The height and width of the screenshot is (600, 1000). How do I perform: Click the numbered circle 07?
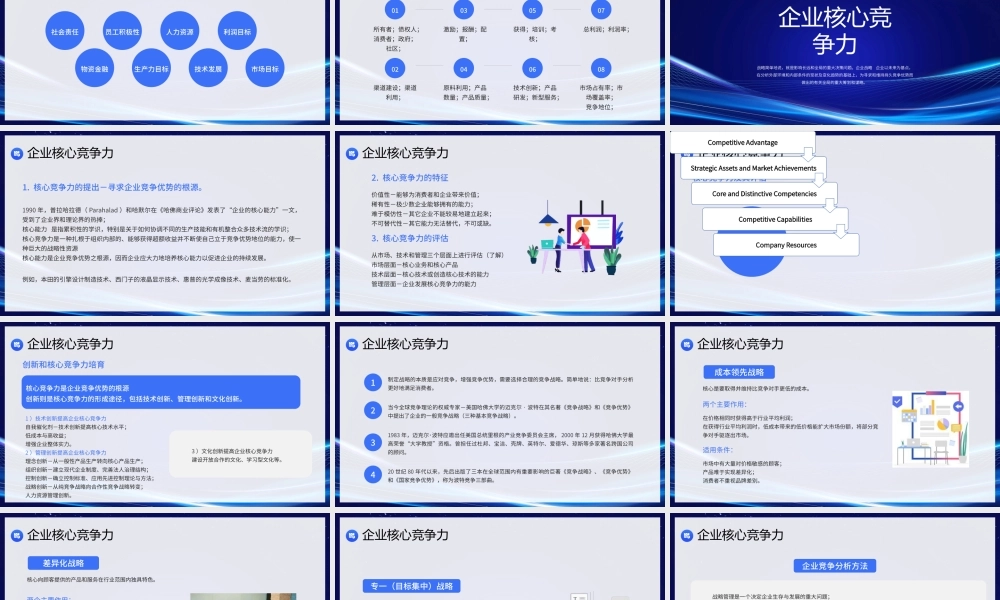point(601,10)
